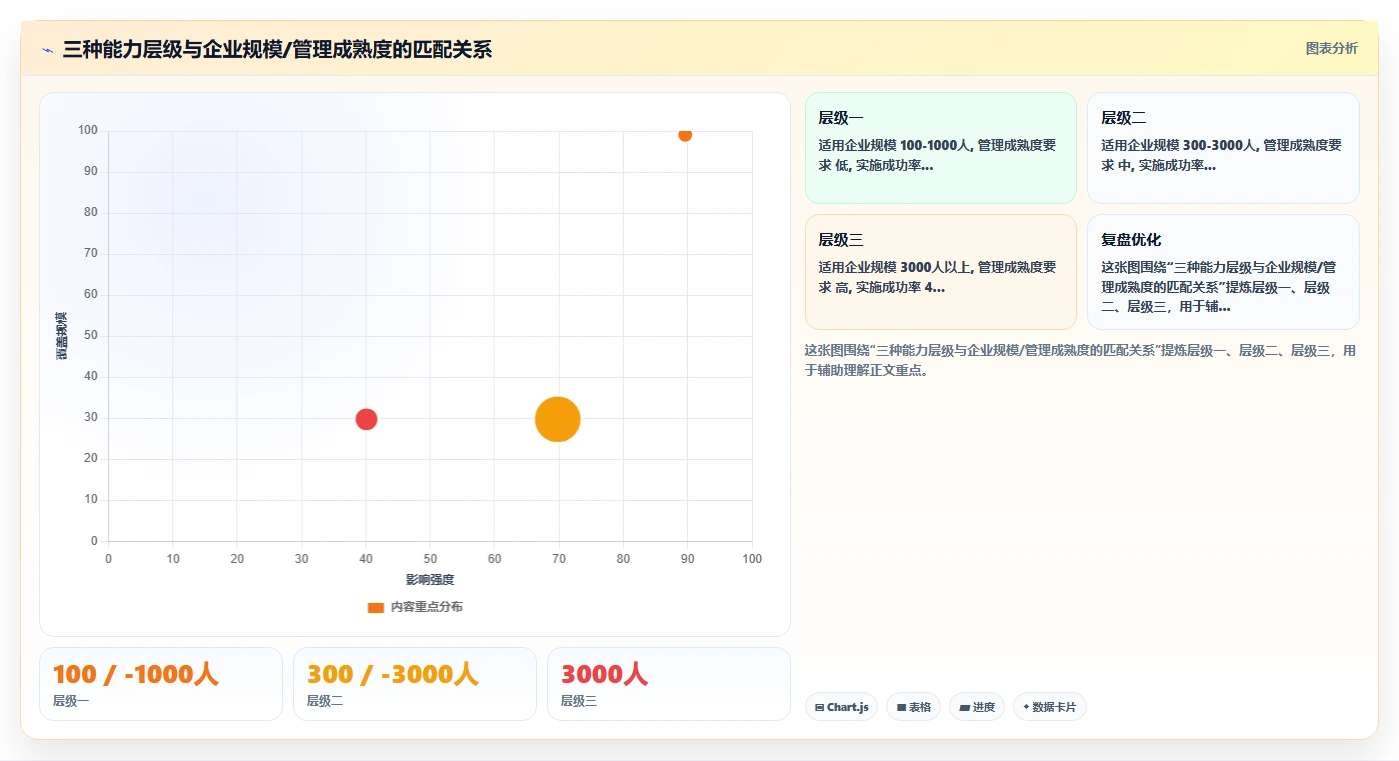The width and height of the screenshot is (1399, 761).
Task: Click the 内容重点分布 legend label
Action: coord(426,607)
